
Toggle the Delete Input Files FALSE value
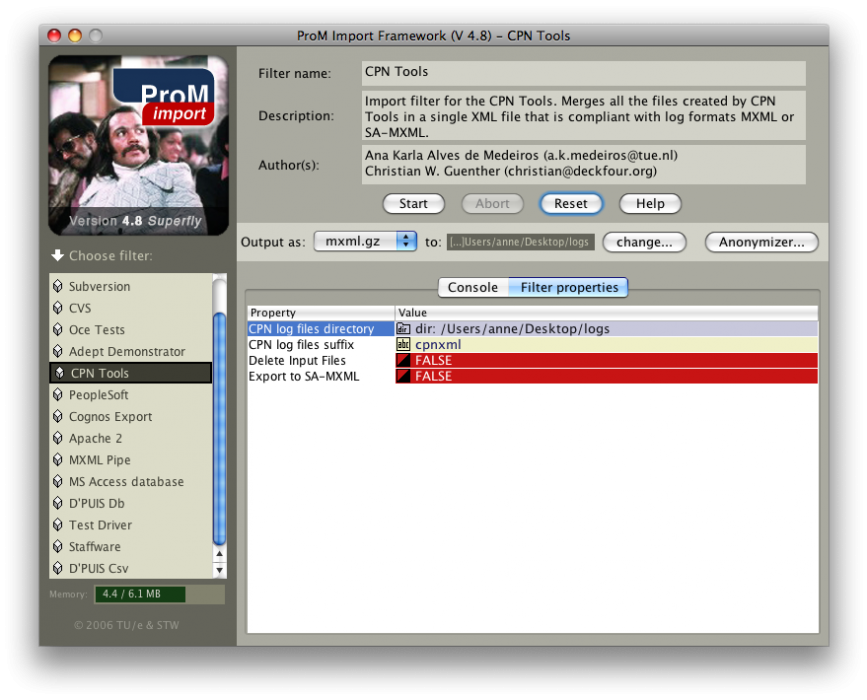pos(606,360)
